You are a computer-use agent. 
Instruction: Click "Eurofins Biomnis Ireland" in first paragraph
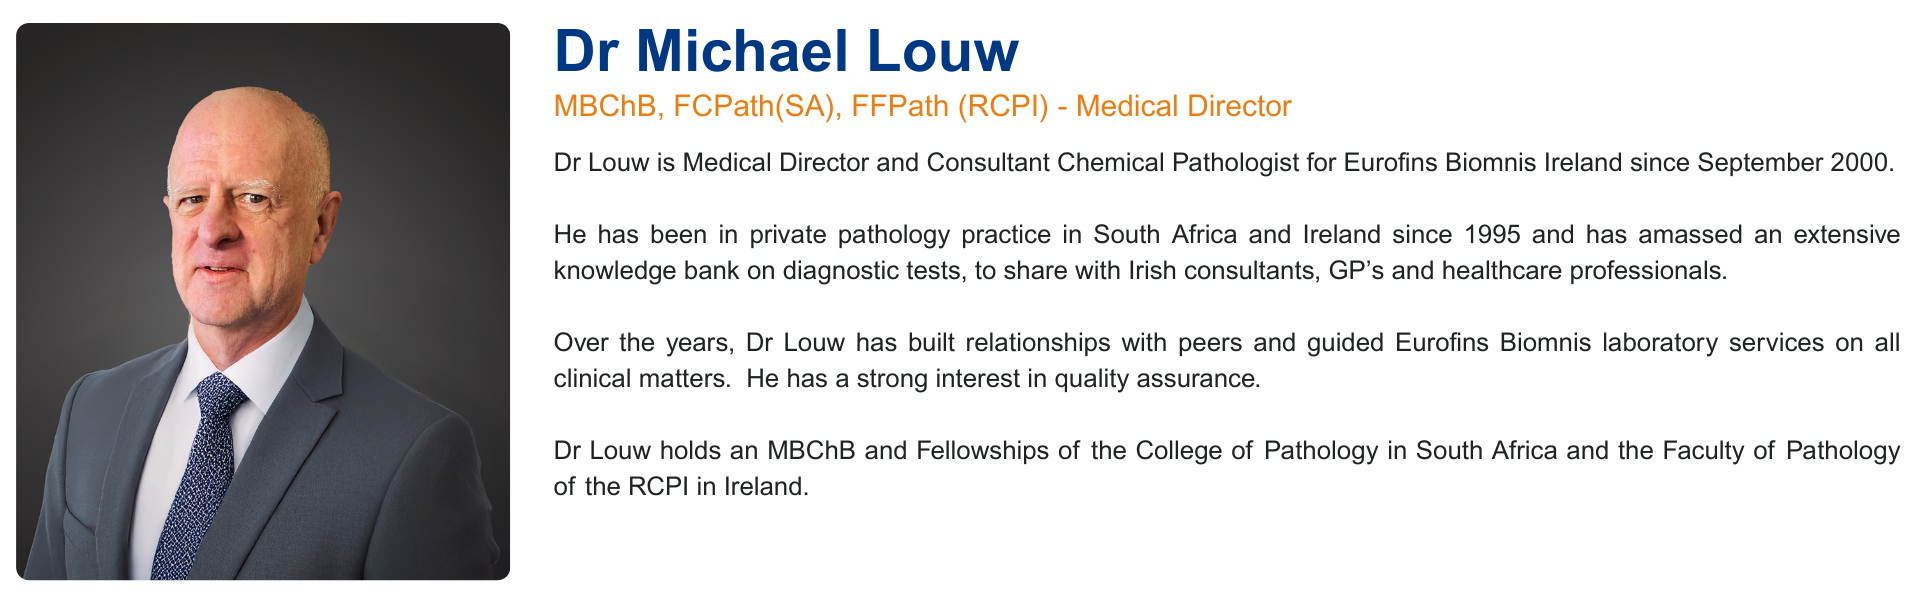coord(1482,162)
